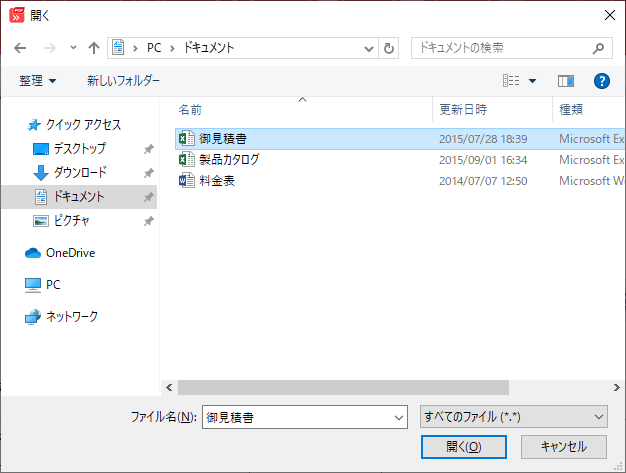Viewport: 626px width, 473px height.
Task: Click the date 2015/09/01 16:34
Action: (483, 160)
